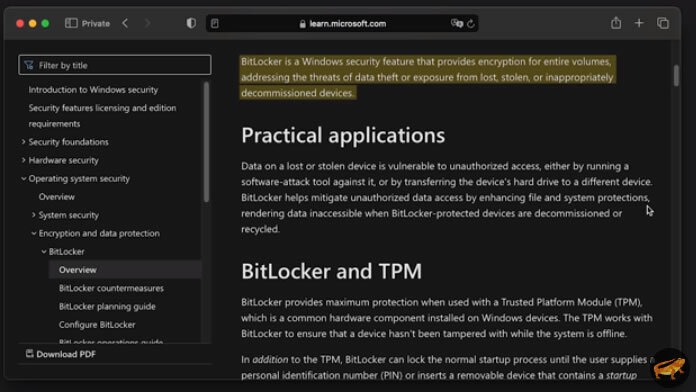
Task: Go back with the back arrow
Action: tap(125, 24)
